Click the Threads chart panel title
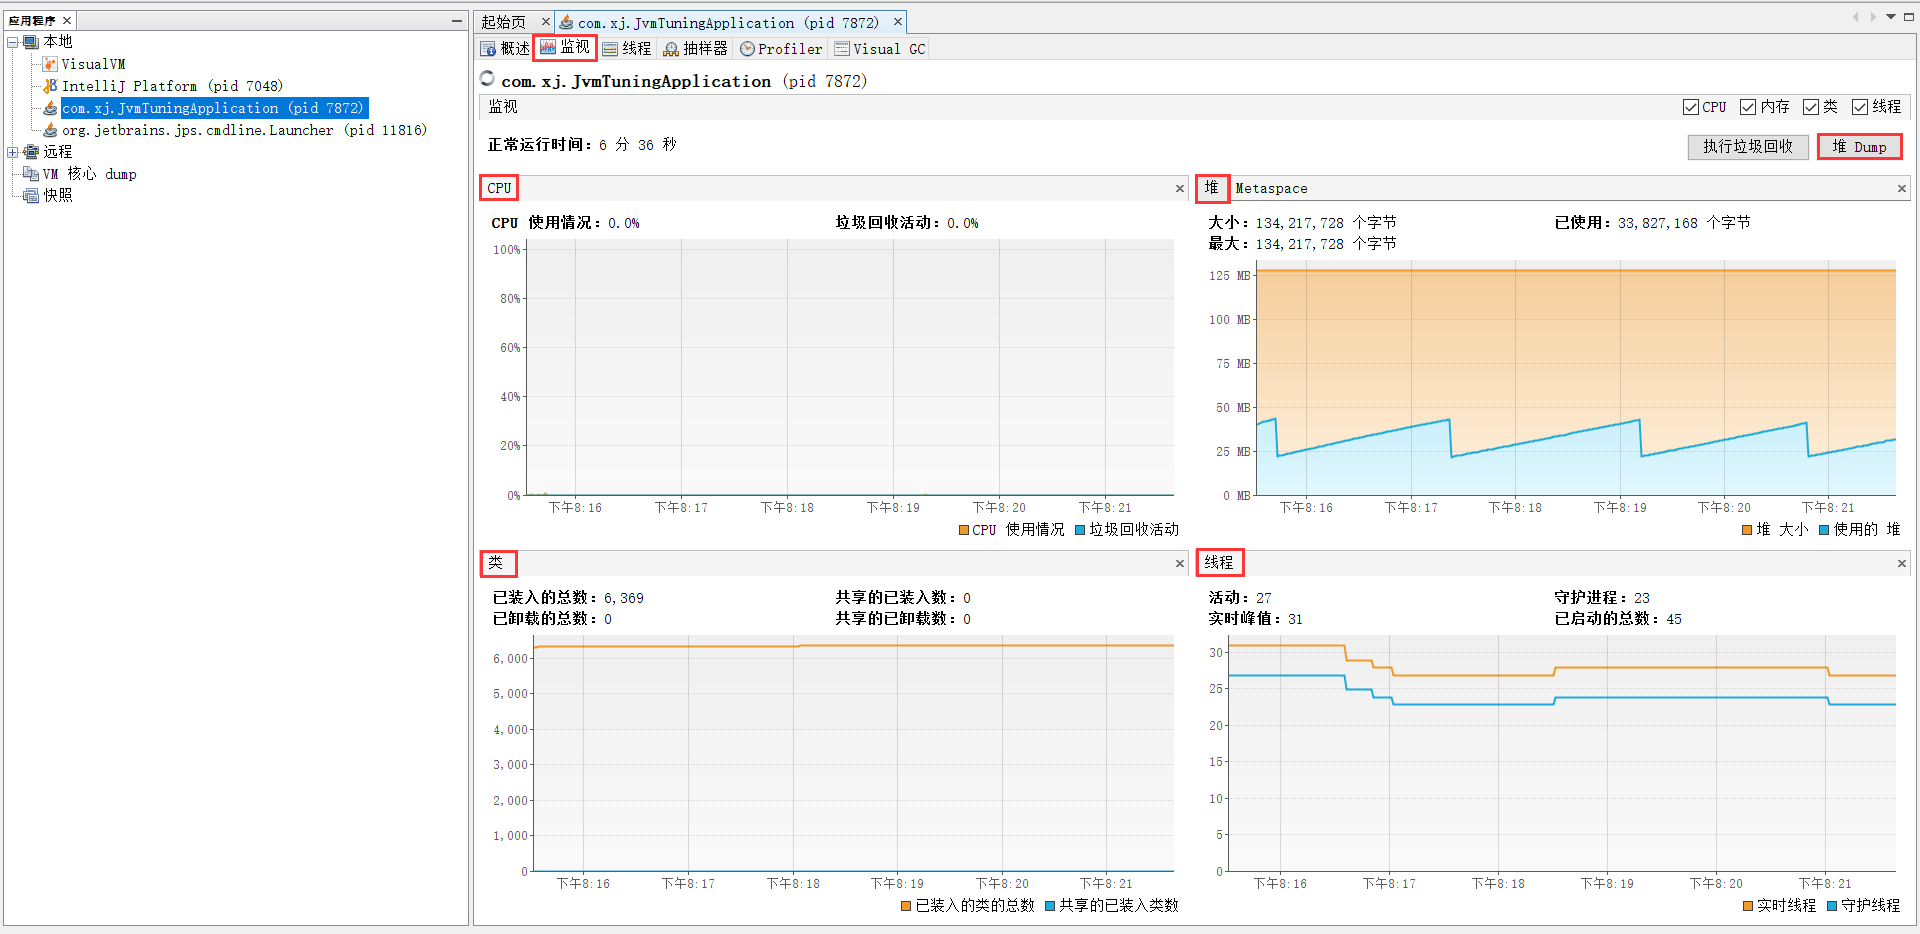This screenshot has width=1920, height=934. (1219, 563)
